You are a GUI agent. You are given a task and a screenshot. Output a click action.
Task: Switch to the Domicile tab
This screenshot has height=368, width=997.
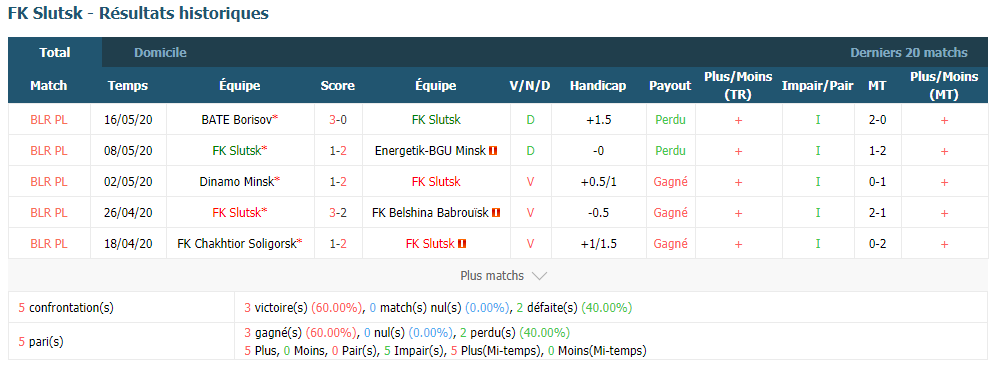(x=160, y=53)
